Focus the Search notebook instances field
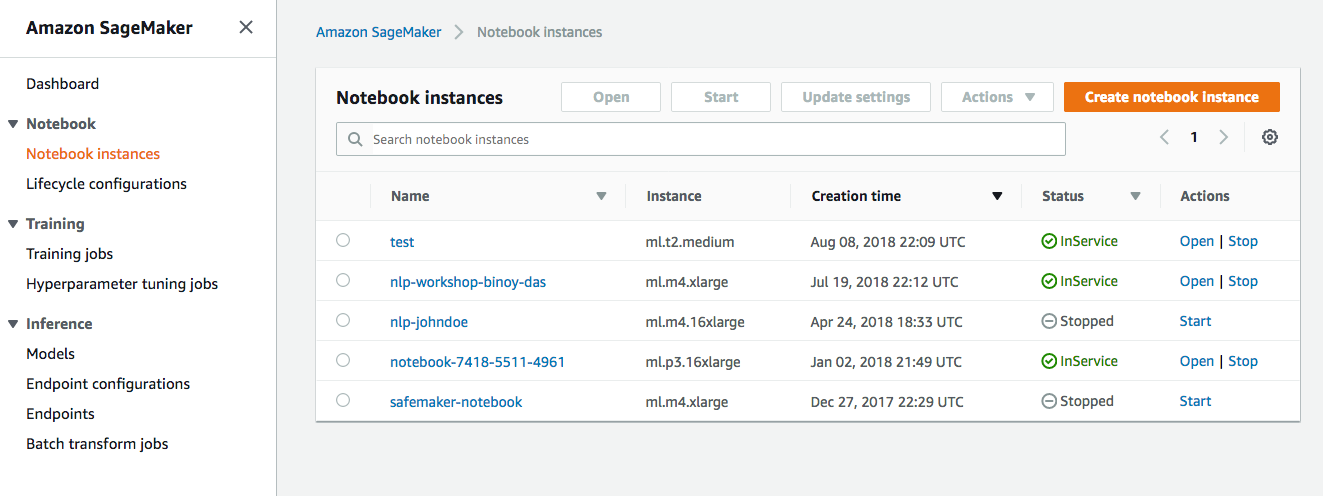 pyautogui.click(x=701, y=139)
